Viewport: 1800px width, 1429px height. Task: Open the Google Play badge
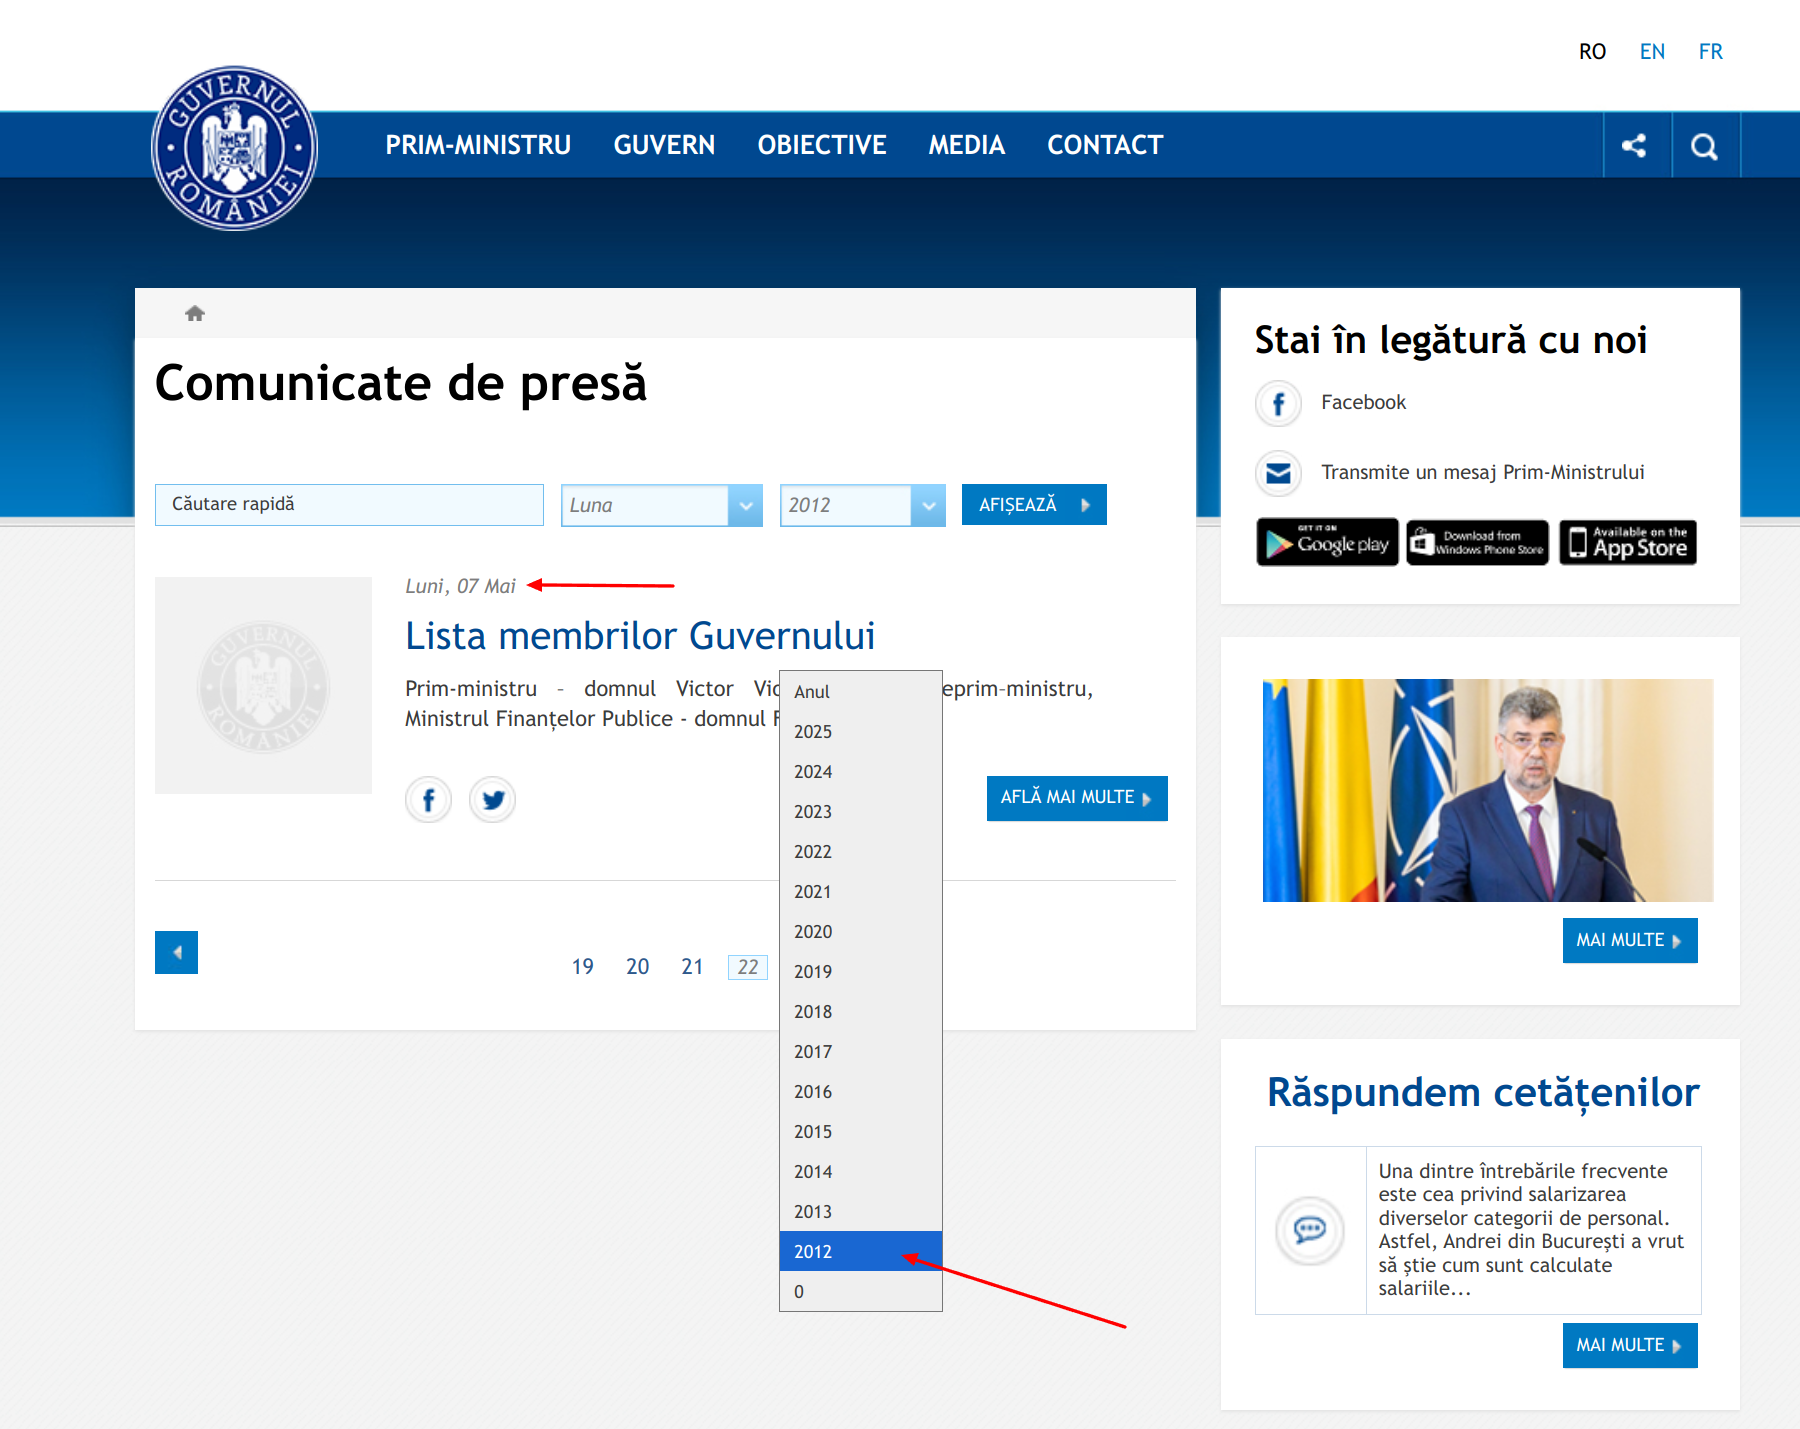click(1327, 543)
